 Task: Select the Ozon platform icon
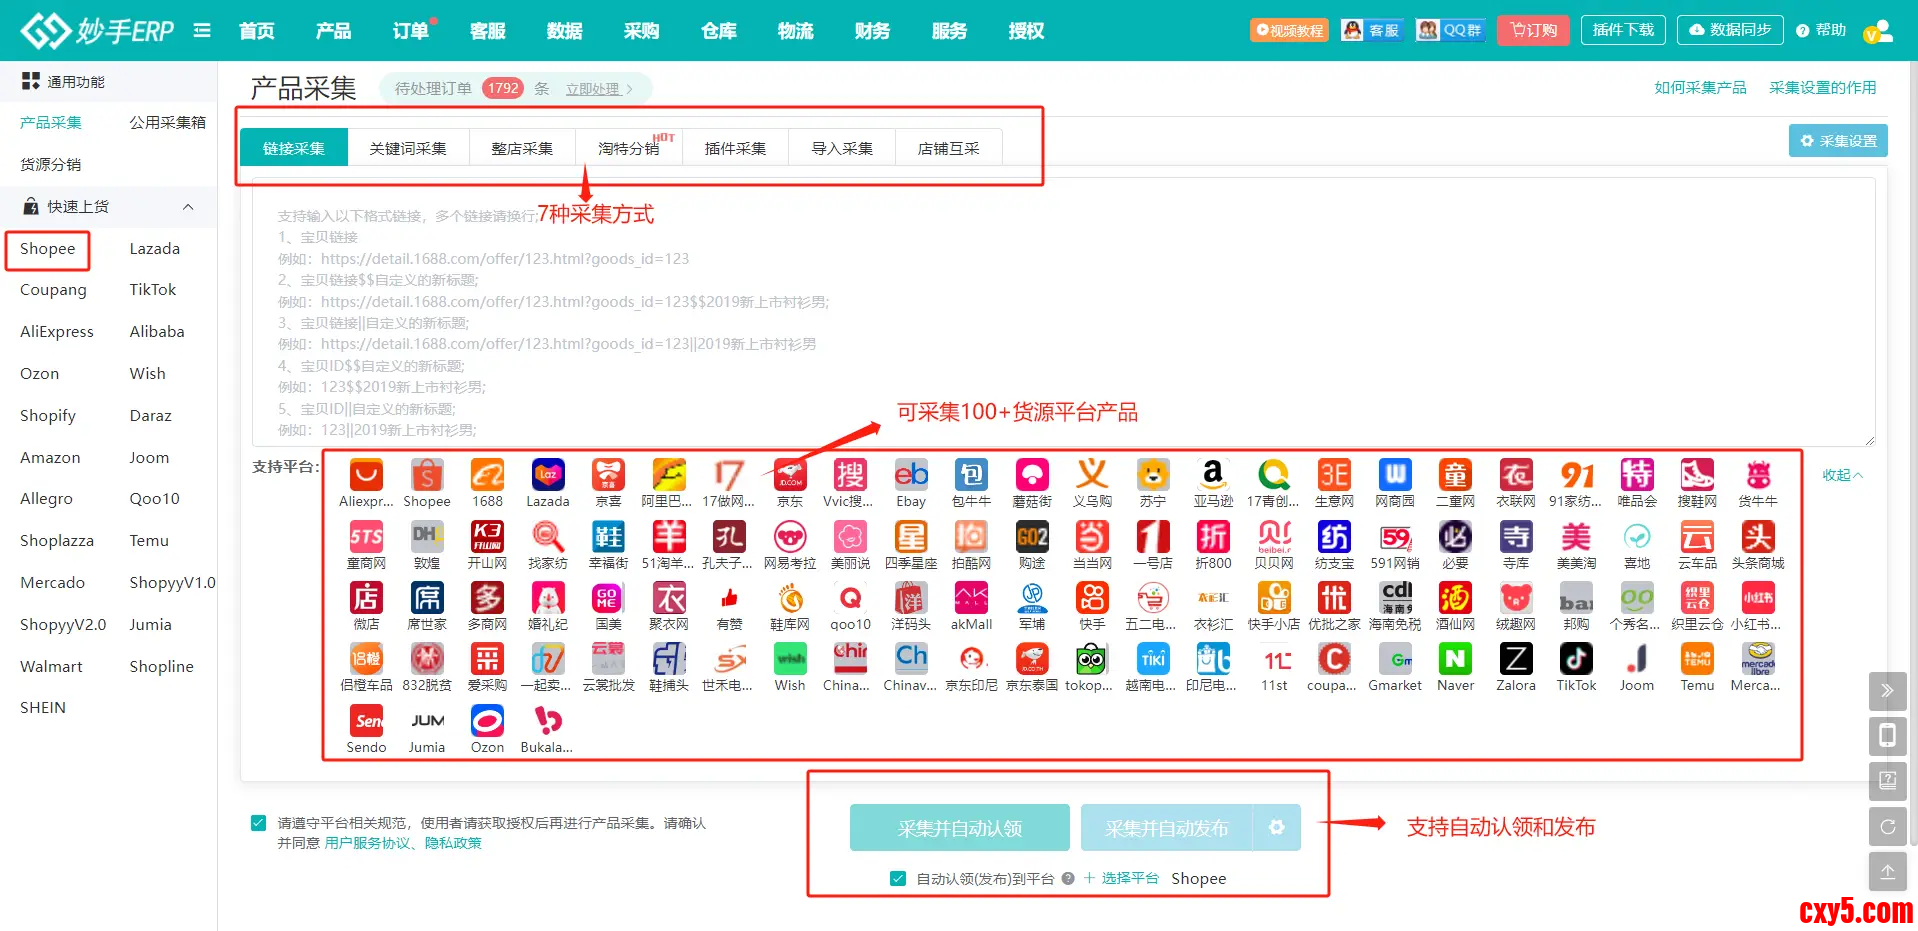(x=487, y=722)
